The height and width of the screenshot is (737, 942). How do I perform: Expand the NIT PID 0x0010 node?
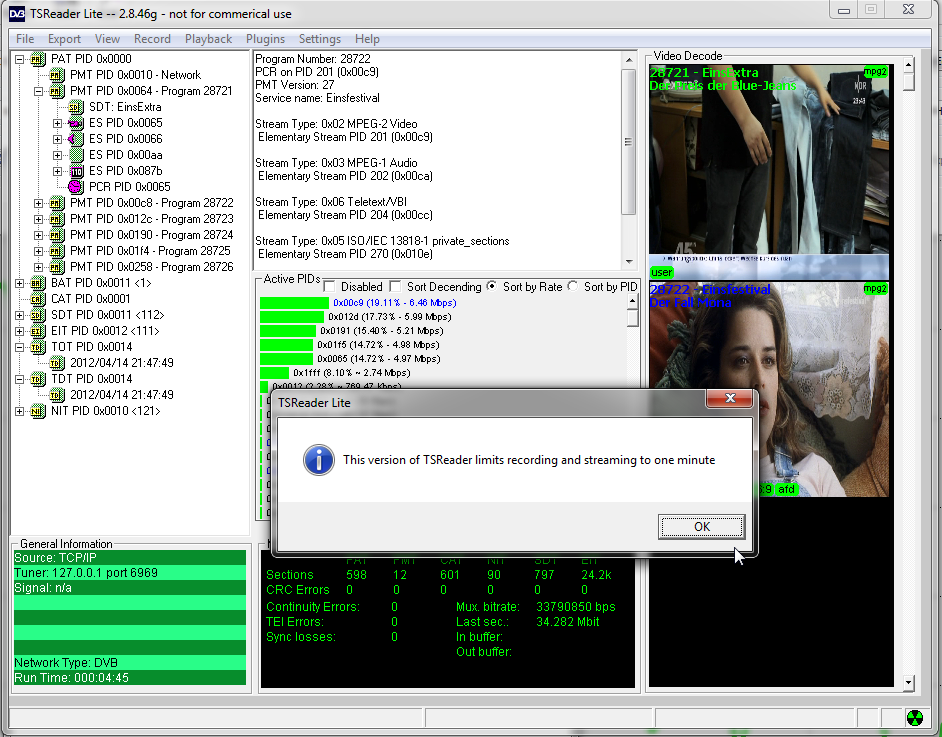pos(19,411)
